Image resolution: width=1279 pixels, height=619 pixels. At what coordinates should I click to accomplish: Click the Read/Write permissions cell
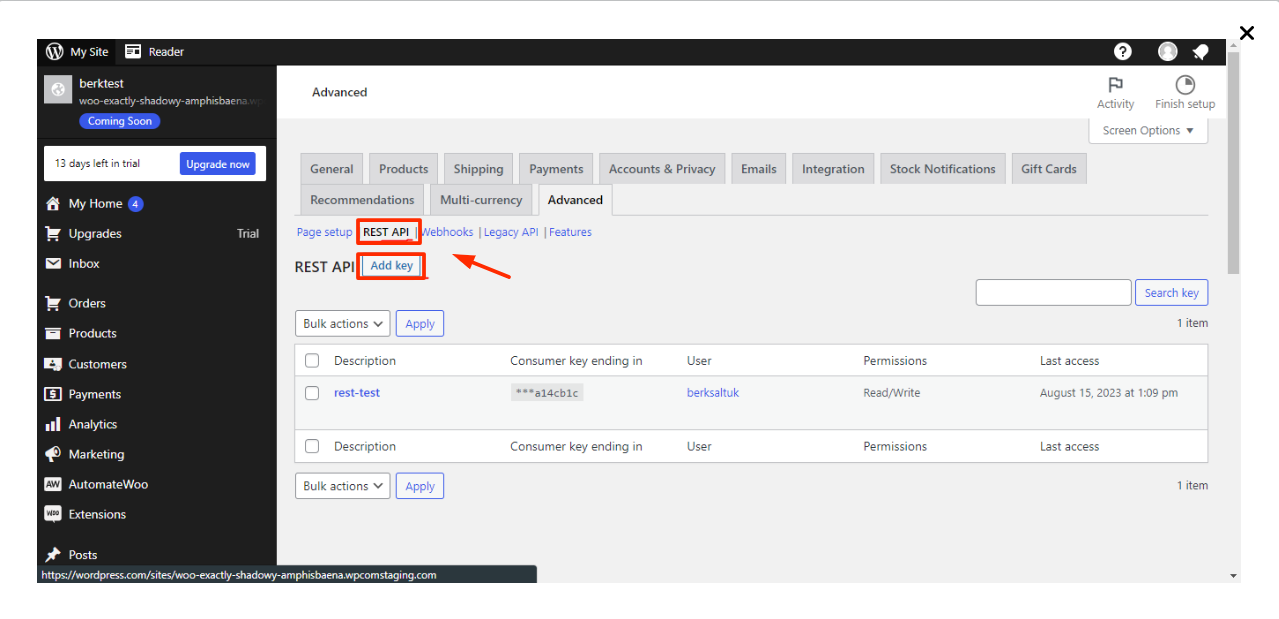pyautogui.click(x=892, y=393)
